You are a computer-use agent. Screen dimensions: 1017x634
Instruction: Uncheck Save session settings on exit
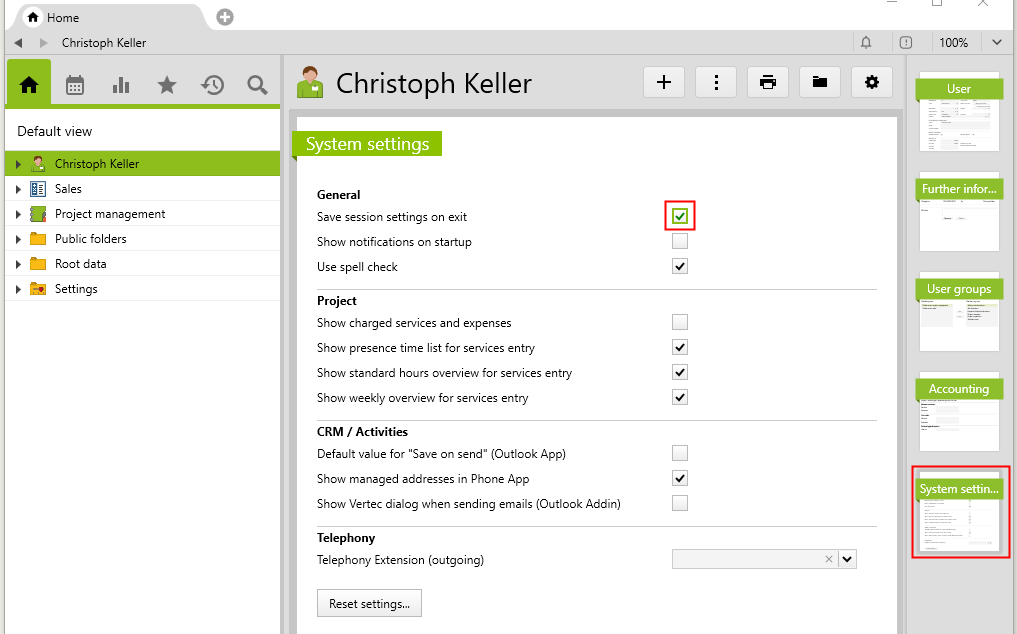(x=680, y=216)
